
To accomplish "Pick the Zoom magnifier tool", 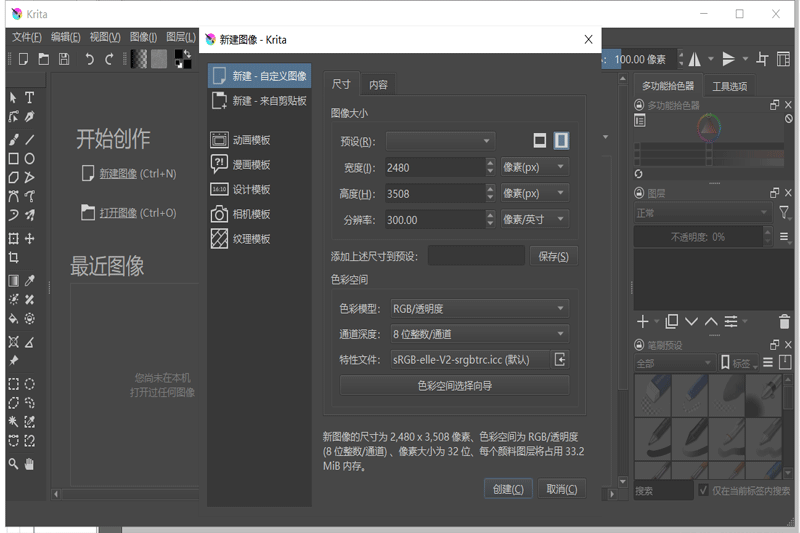I will [x=14, y=464].
